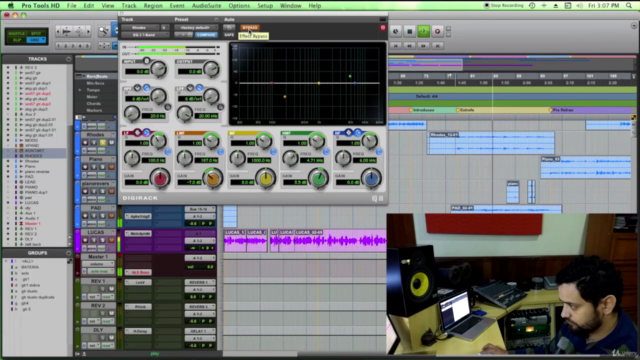
Task: Open the File menu
Action: (71, 6)
